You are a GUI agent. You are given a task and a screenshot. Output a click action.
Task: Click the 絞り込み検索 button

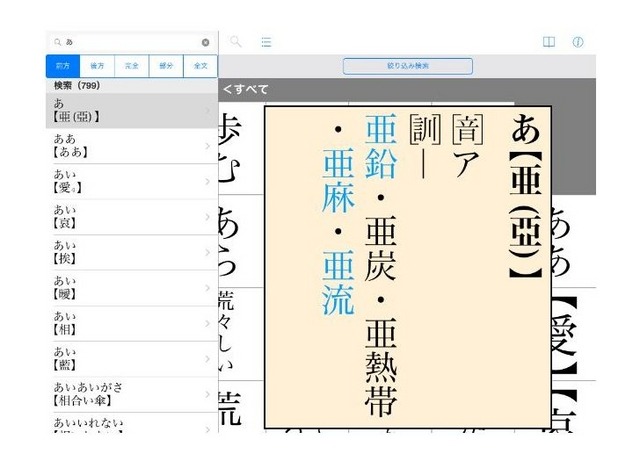pos(408,66)
